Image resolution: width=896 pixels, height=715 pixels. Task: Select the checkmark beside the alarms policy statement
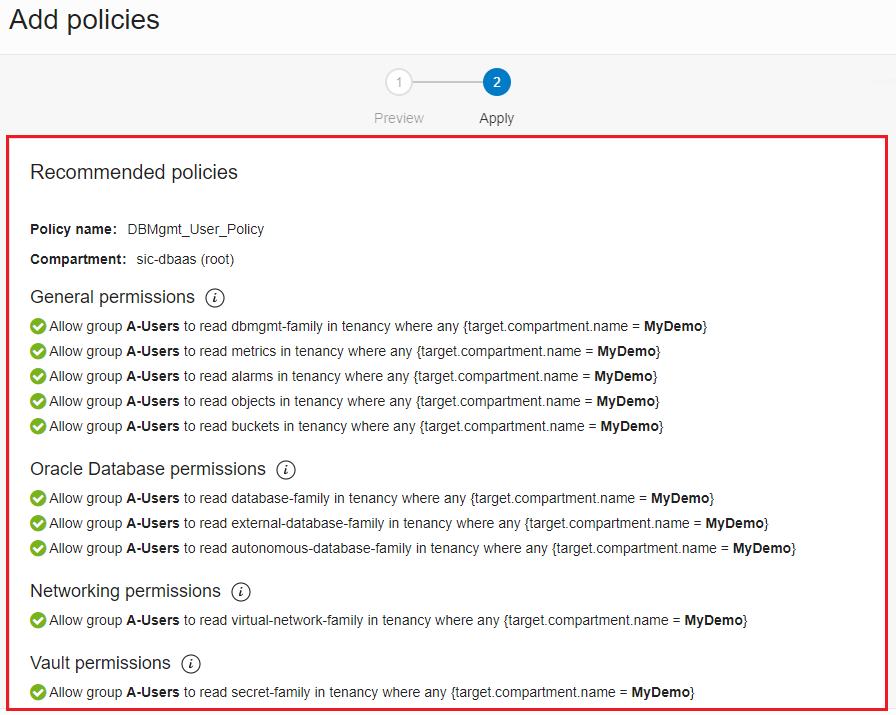point(38,376)
